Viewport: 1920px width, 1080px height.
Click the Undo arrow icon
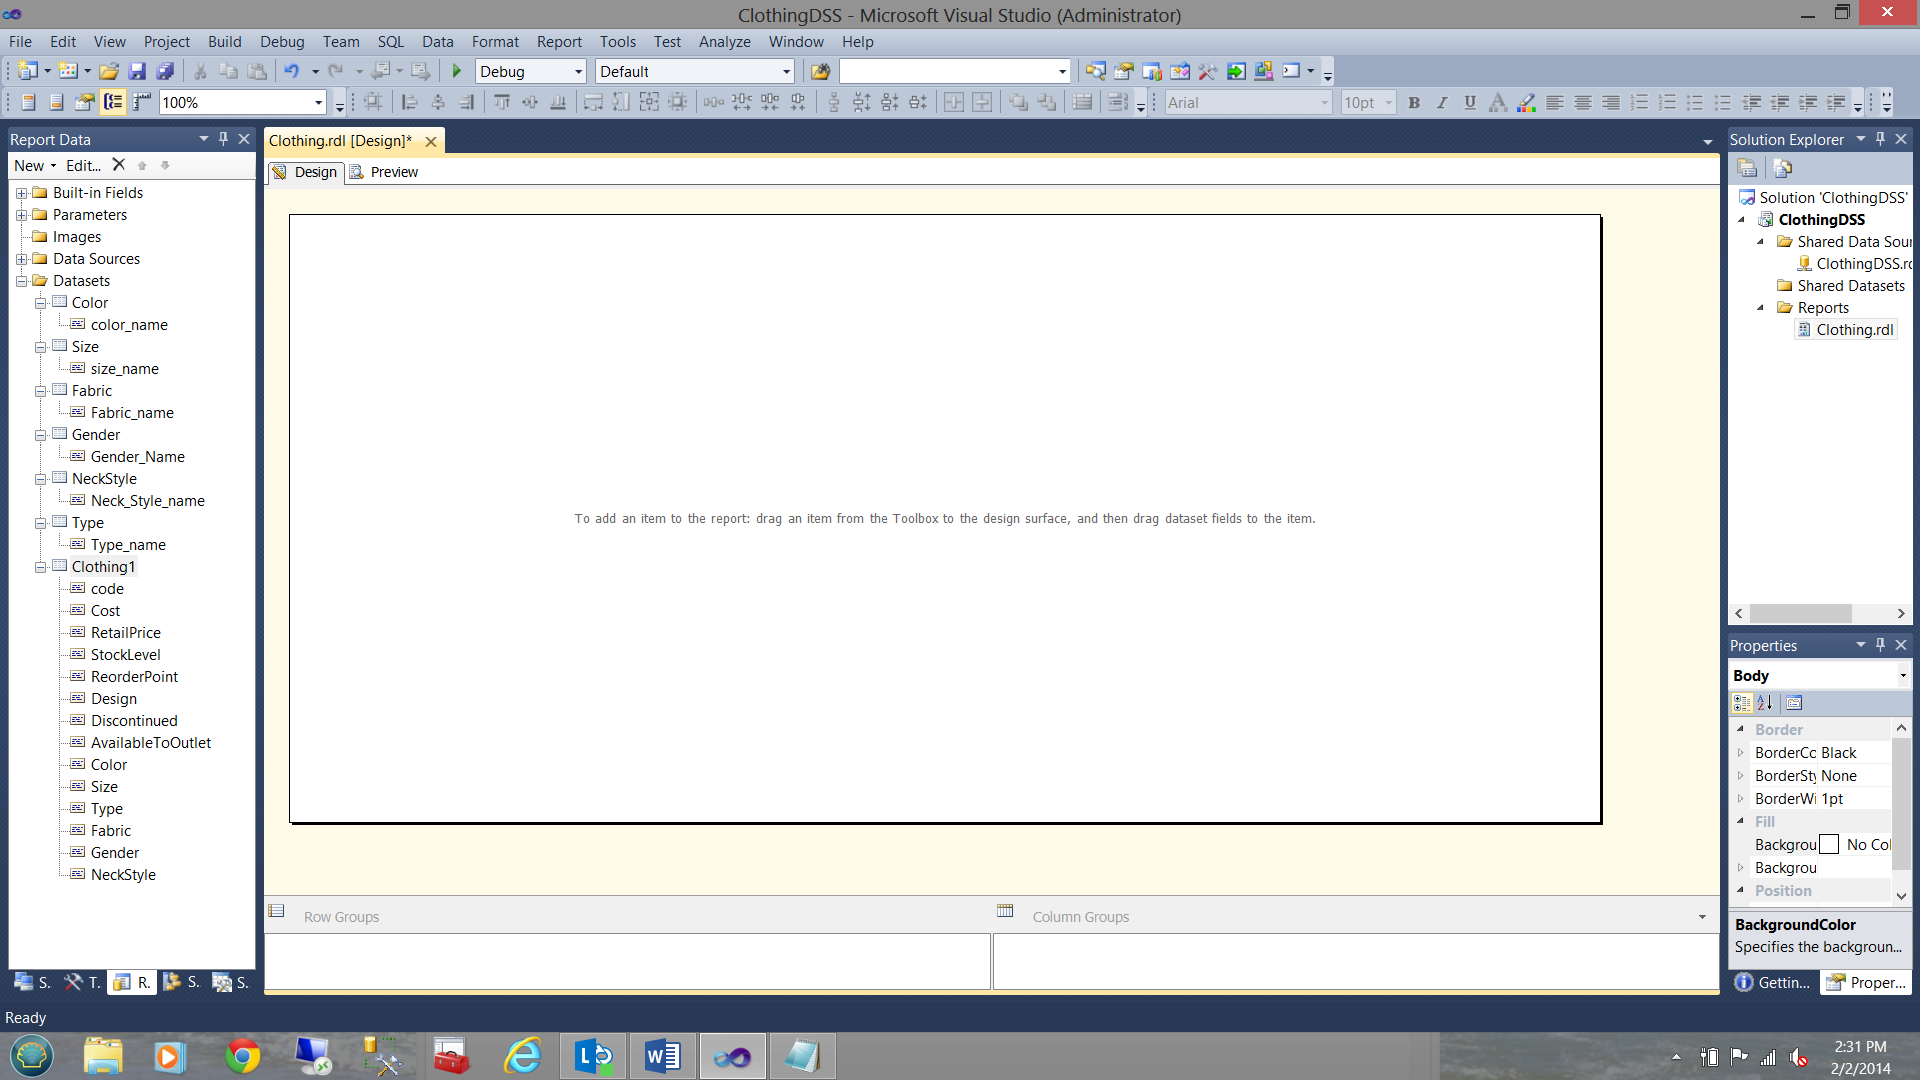pos(291,71)
